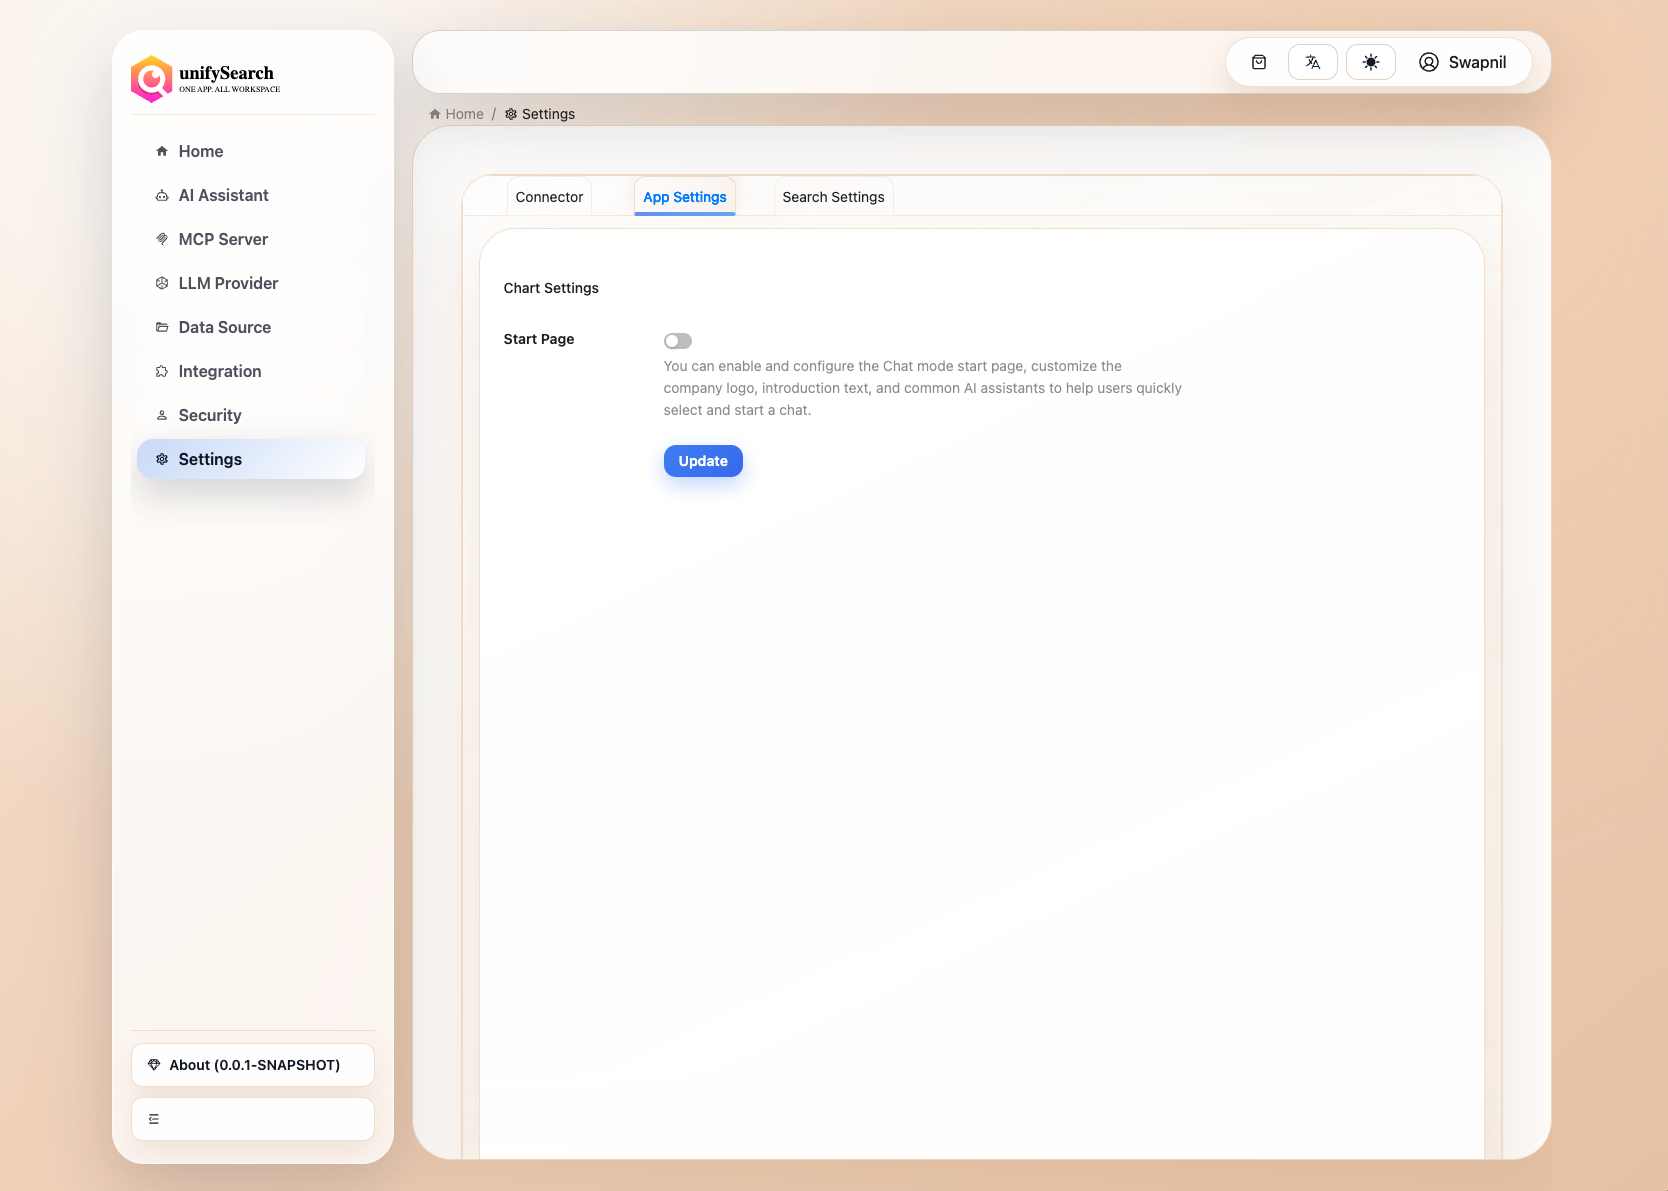Open the Swapnil user account menu
Viewport: 1668px width, 1191px height.
pos(1464,61)
